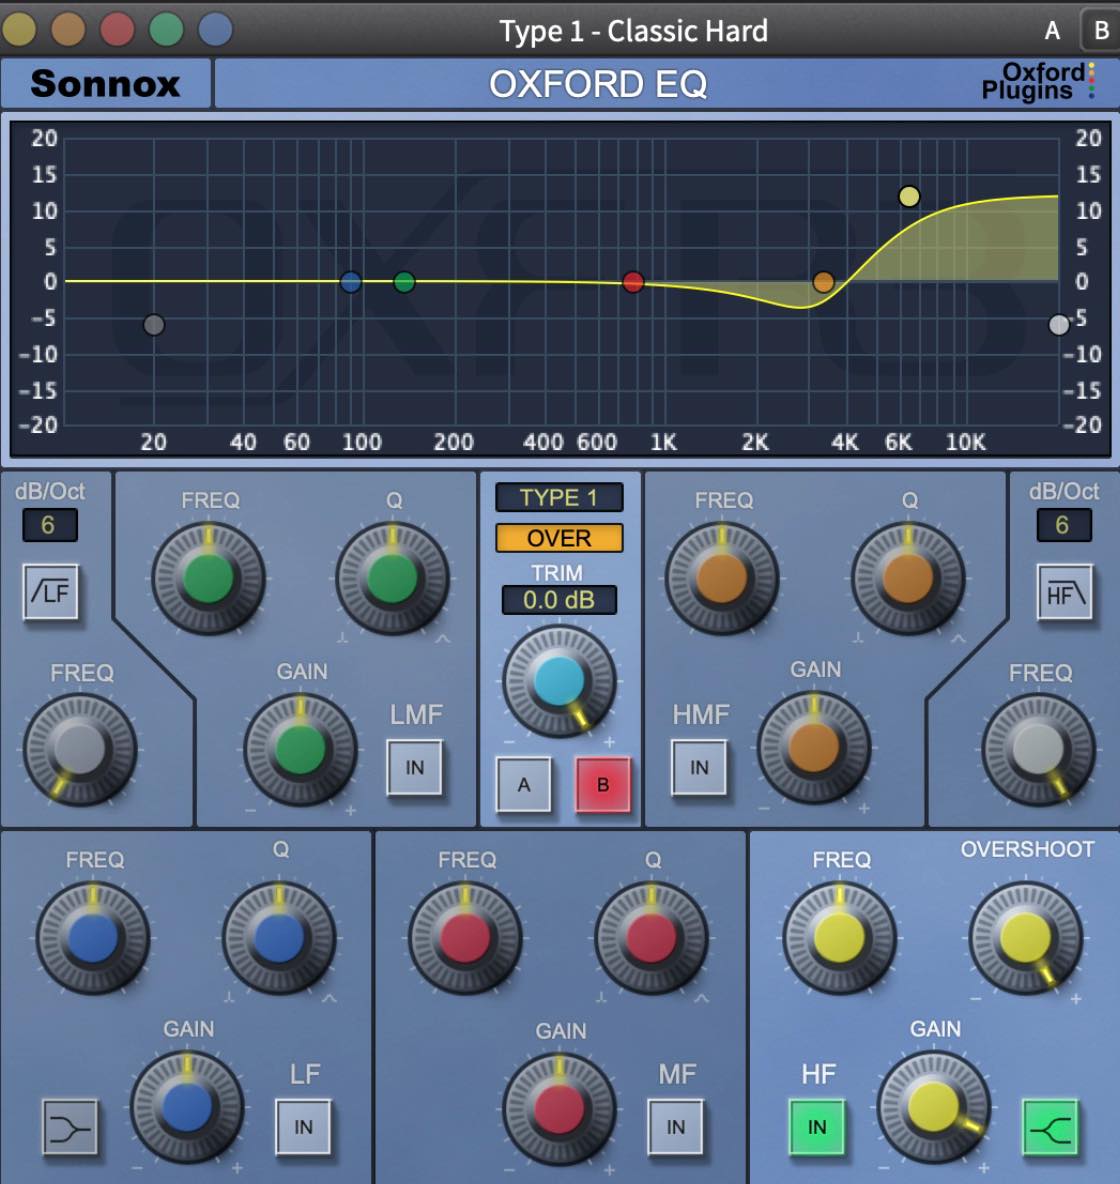Click the red B compare button
This screenshot has height=1184, width=1120.
tap(603, 785)
